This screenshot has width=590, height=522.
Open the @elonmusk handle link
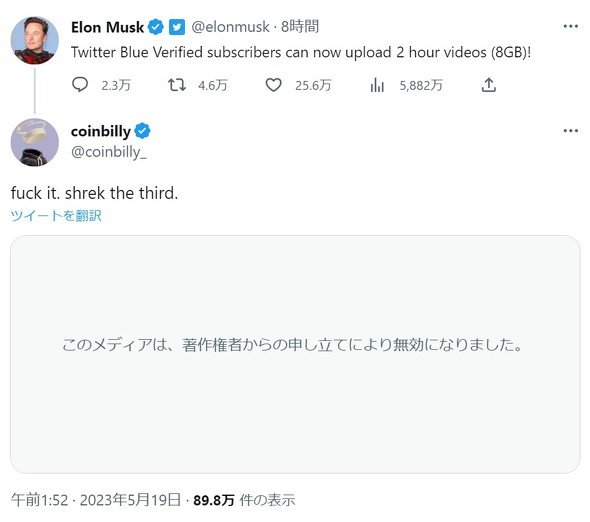point(230,27)
